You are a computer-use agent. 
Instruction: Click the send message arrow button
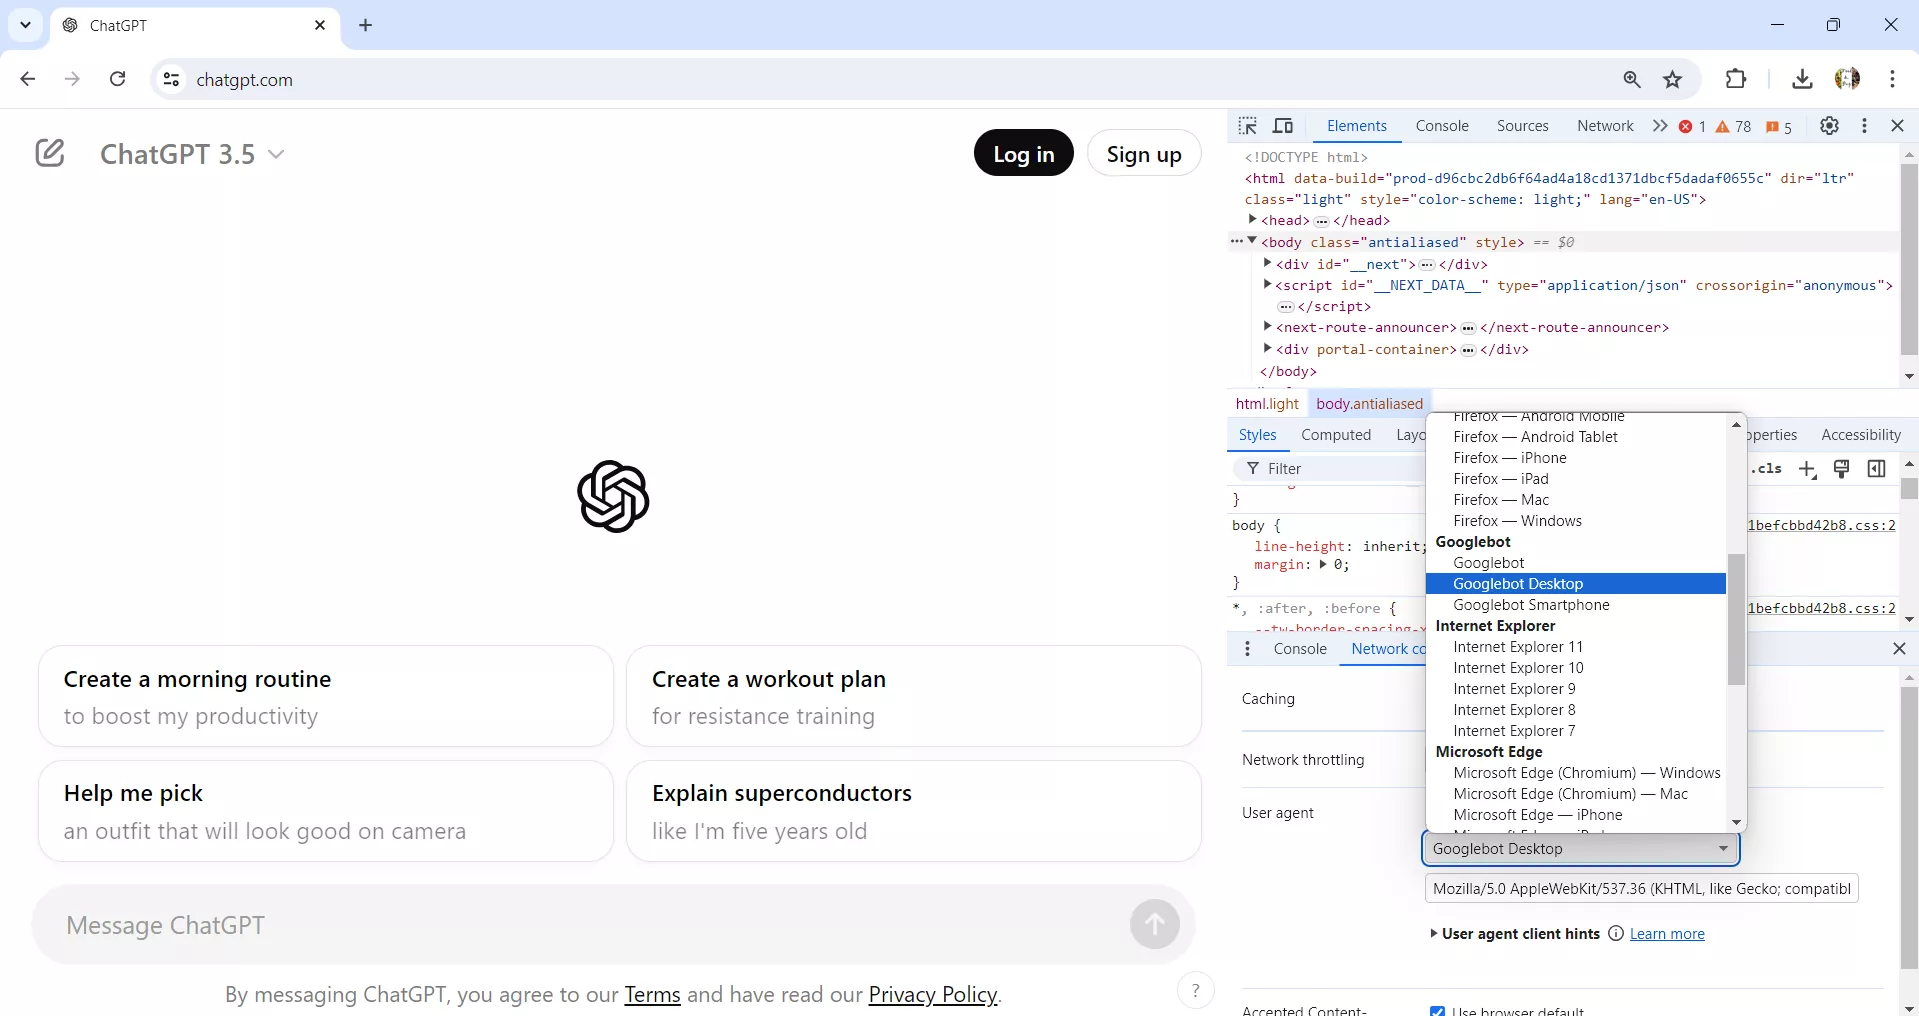click(1155, 924)
